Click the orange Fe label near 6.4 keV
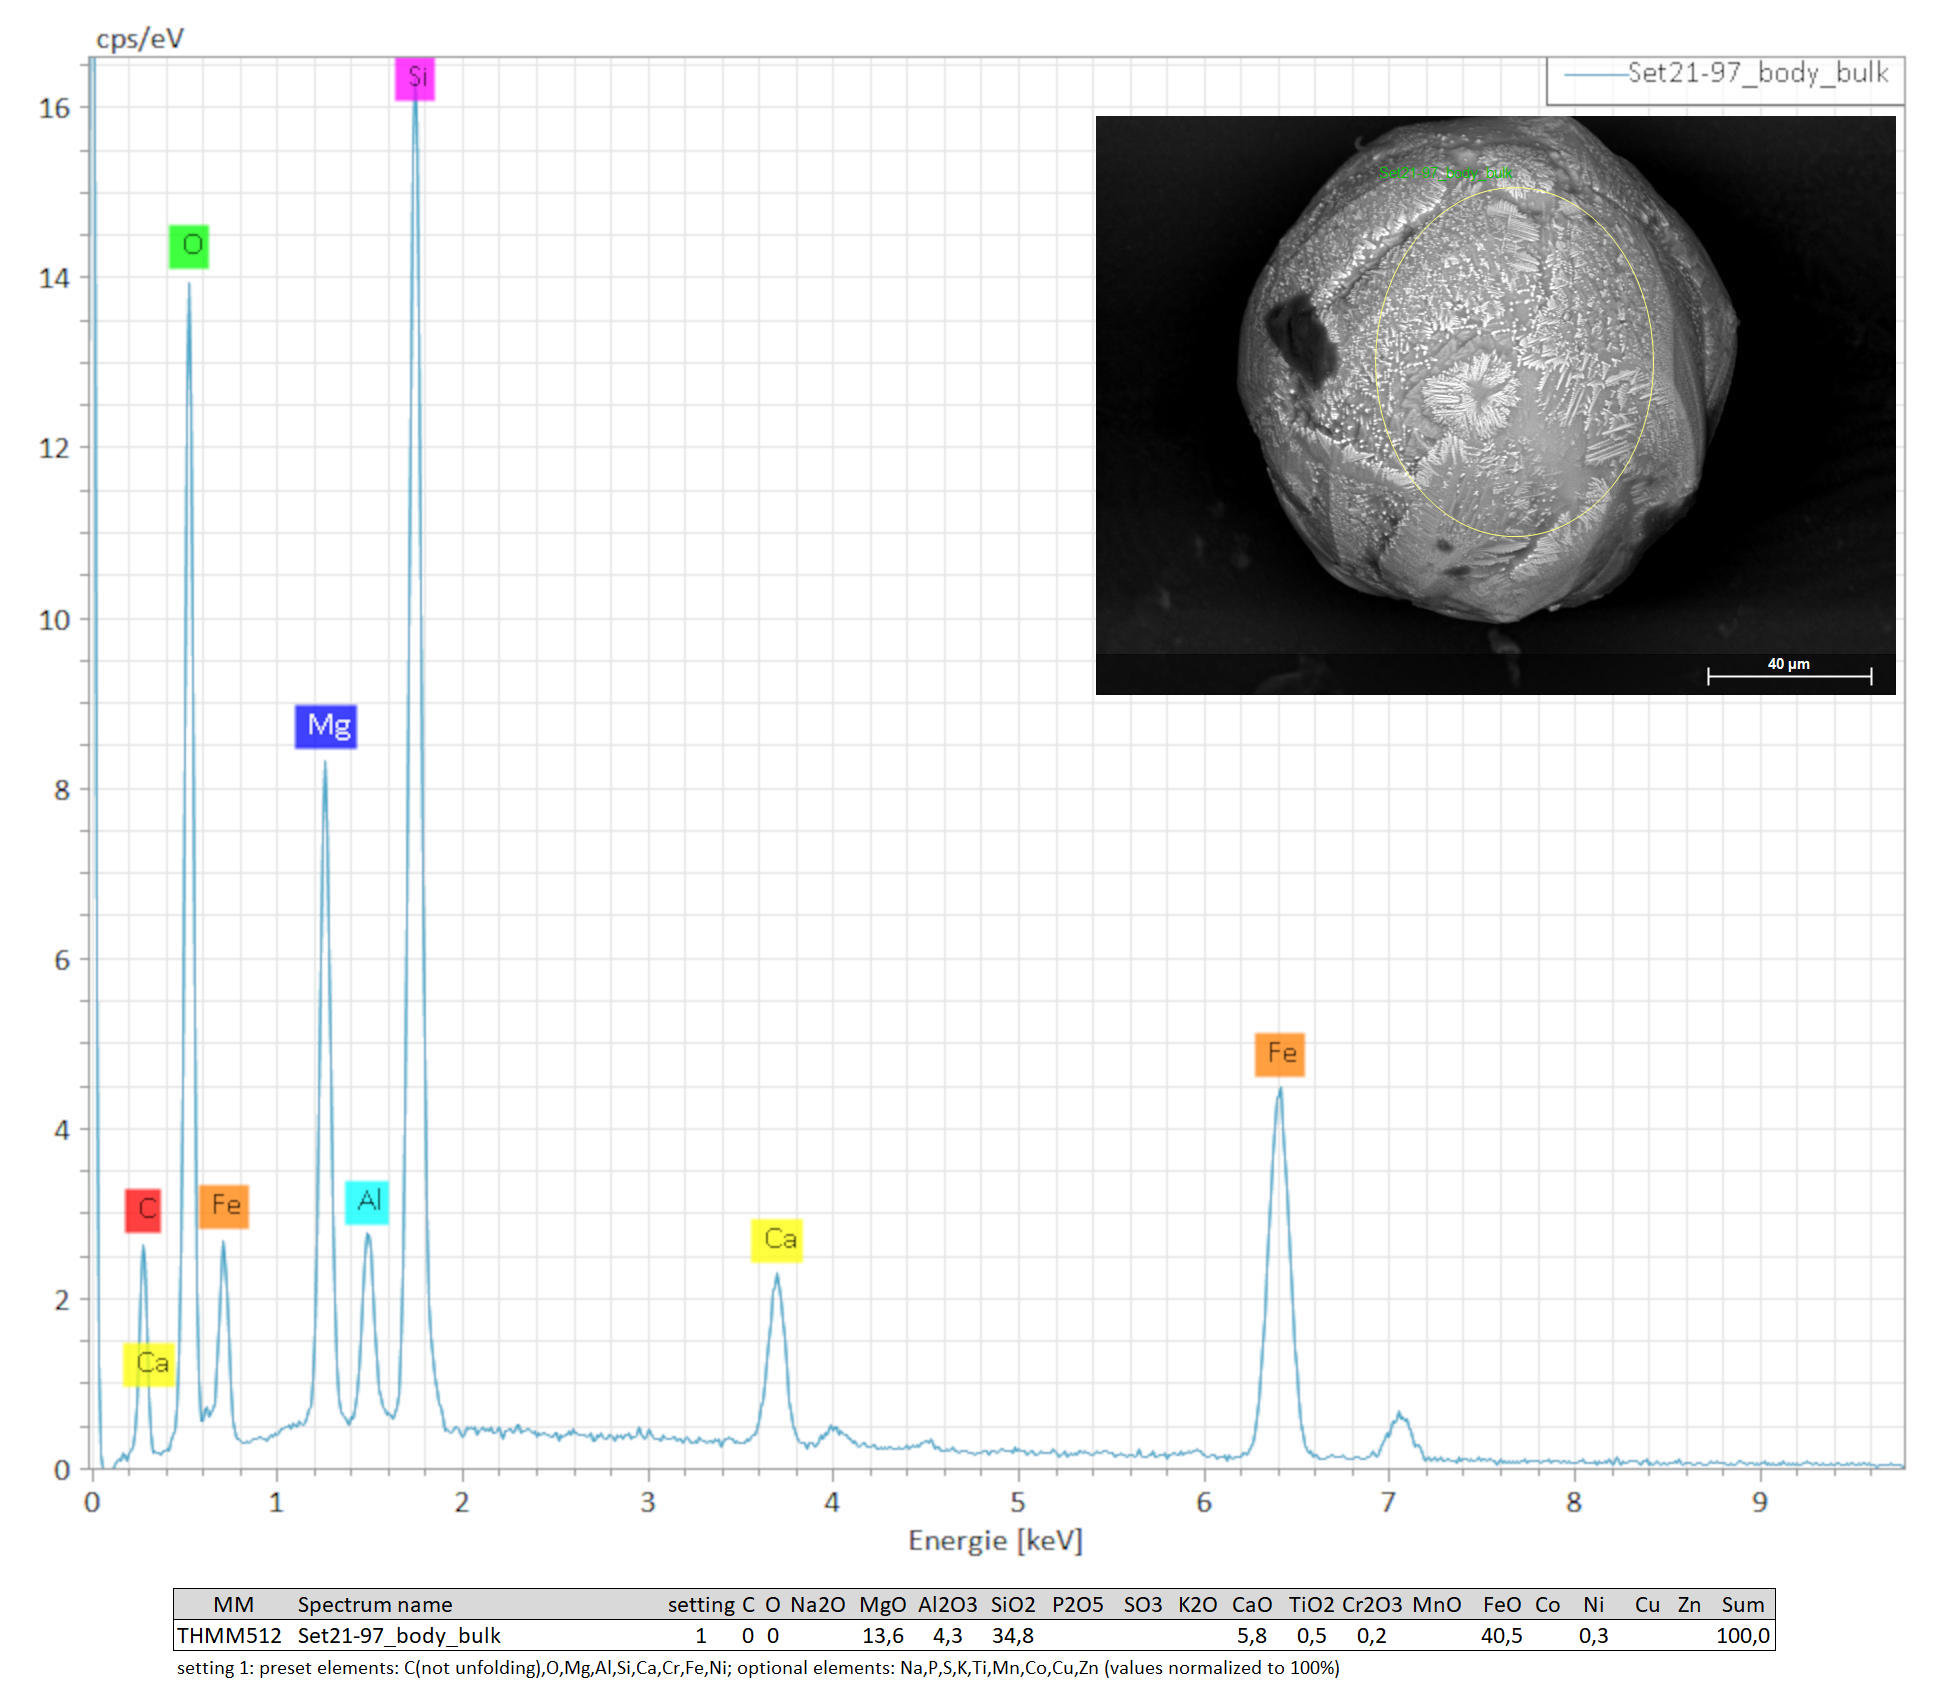1936x1704 pixels. click(x=1280, y=1054)
